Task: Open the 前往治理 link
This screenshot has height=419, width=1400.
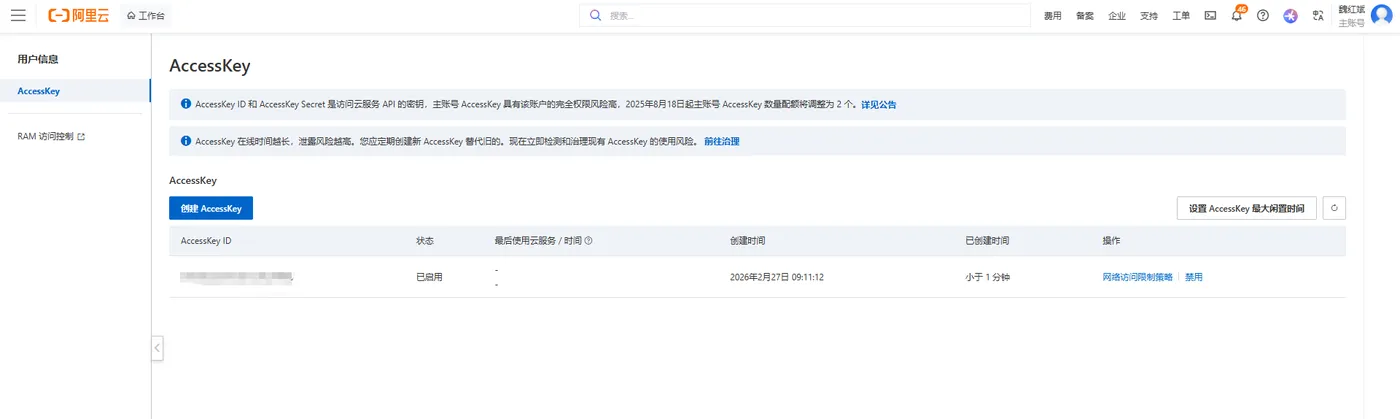Action: tap(721, 141)
